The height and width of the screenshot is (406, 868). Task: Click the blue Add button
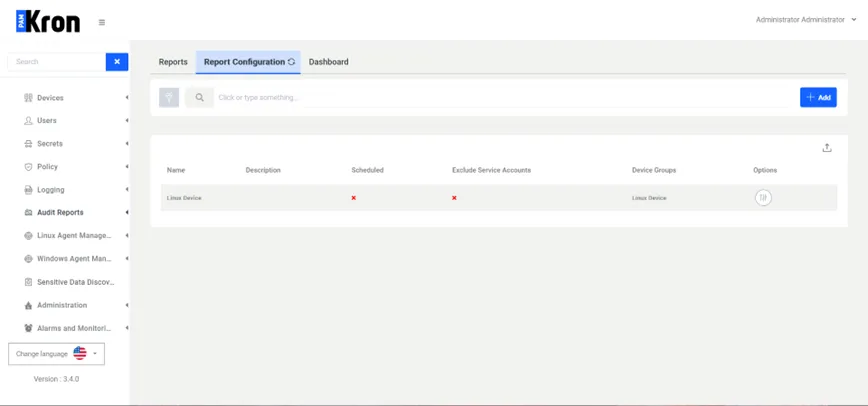[x=818, y=97]
